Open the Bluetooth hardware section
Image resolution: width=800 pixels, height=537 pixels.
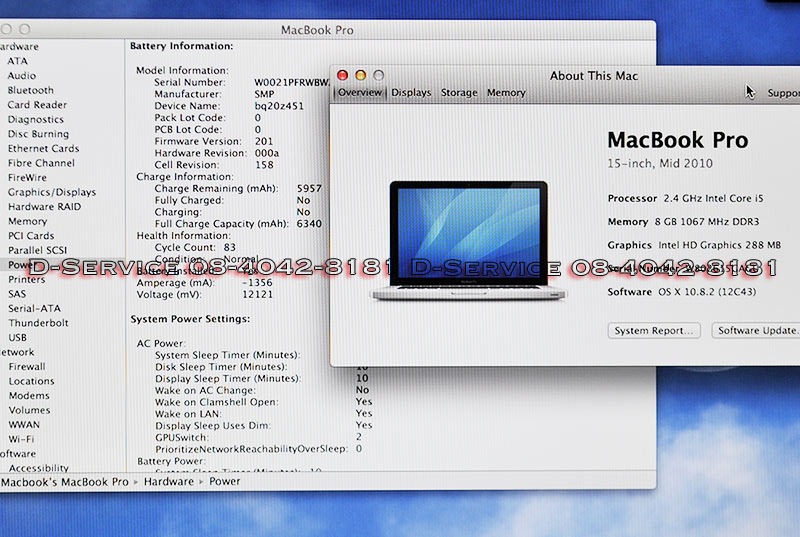pyautogui.click(x=31, y=90)
